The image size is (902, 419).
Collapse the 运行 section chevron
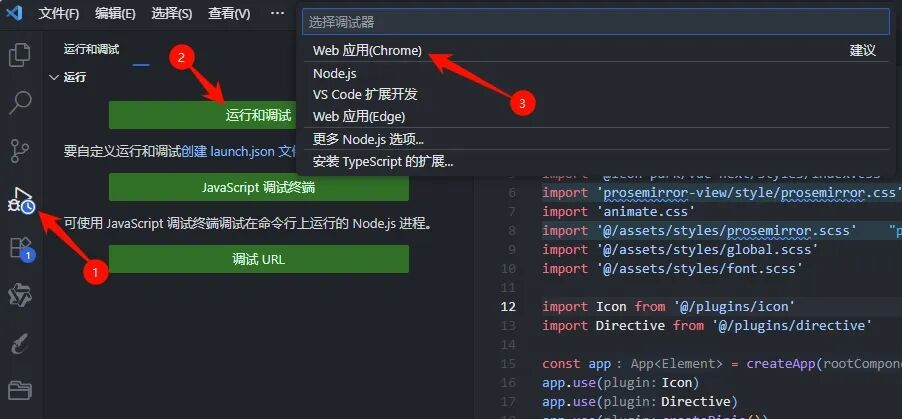click(55, 77)
